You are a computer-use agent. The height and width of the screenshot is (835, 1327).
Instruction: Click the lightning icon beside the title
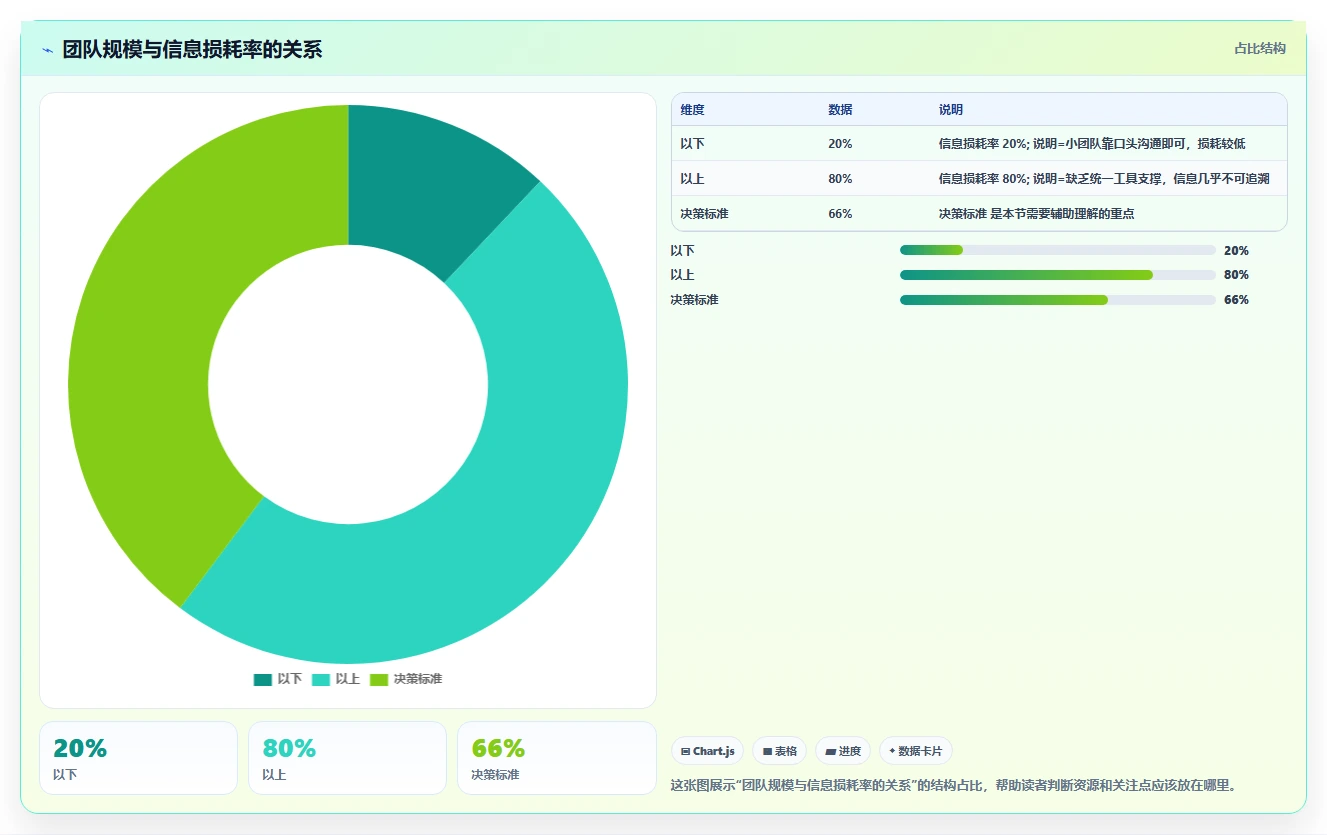pyautogui.click(x=47, y=50)
